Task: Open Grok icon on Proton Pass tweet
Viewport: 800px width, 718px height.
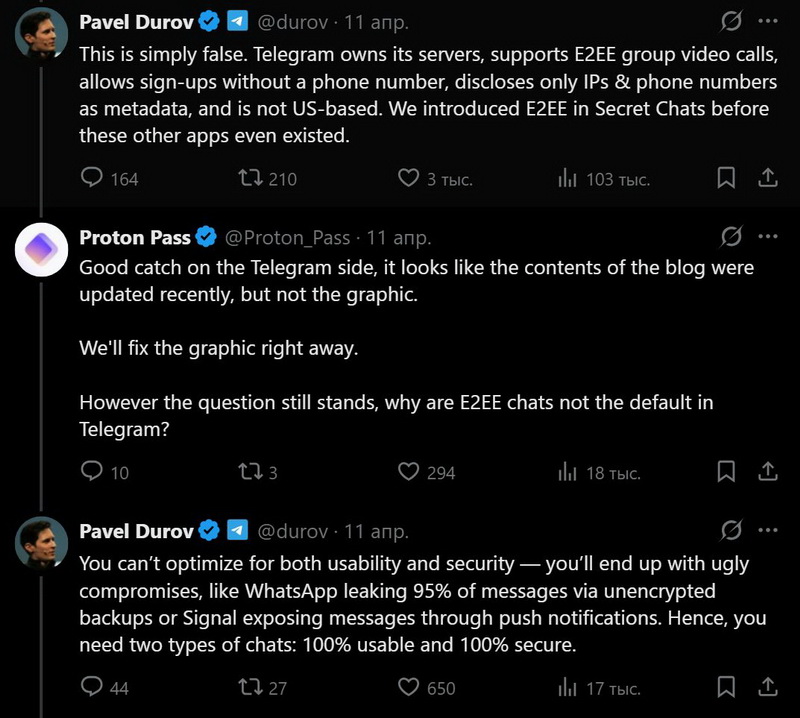Action: coord(731,237)
